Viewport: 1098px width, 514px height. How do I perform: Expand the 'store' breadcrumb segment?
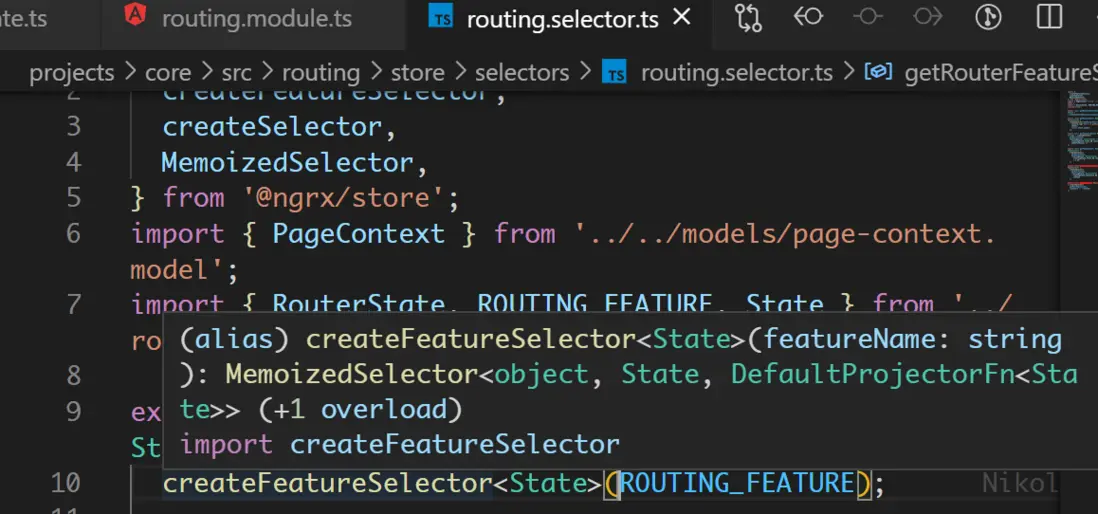pos(417,72)
